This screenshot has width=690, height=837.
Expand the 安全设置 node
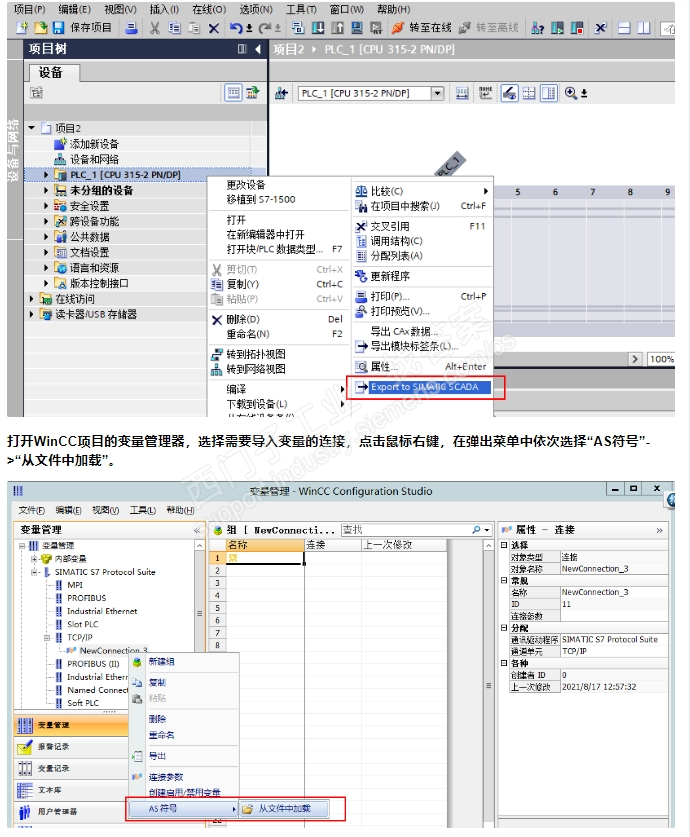46,206
